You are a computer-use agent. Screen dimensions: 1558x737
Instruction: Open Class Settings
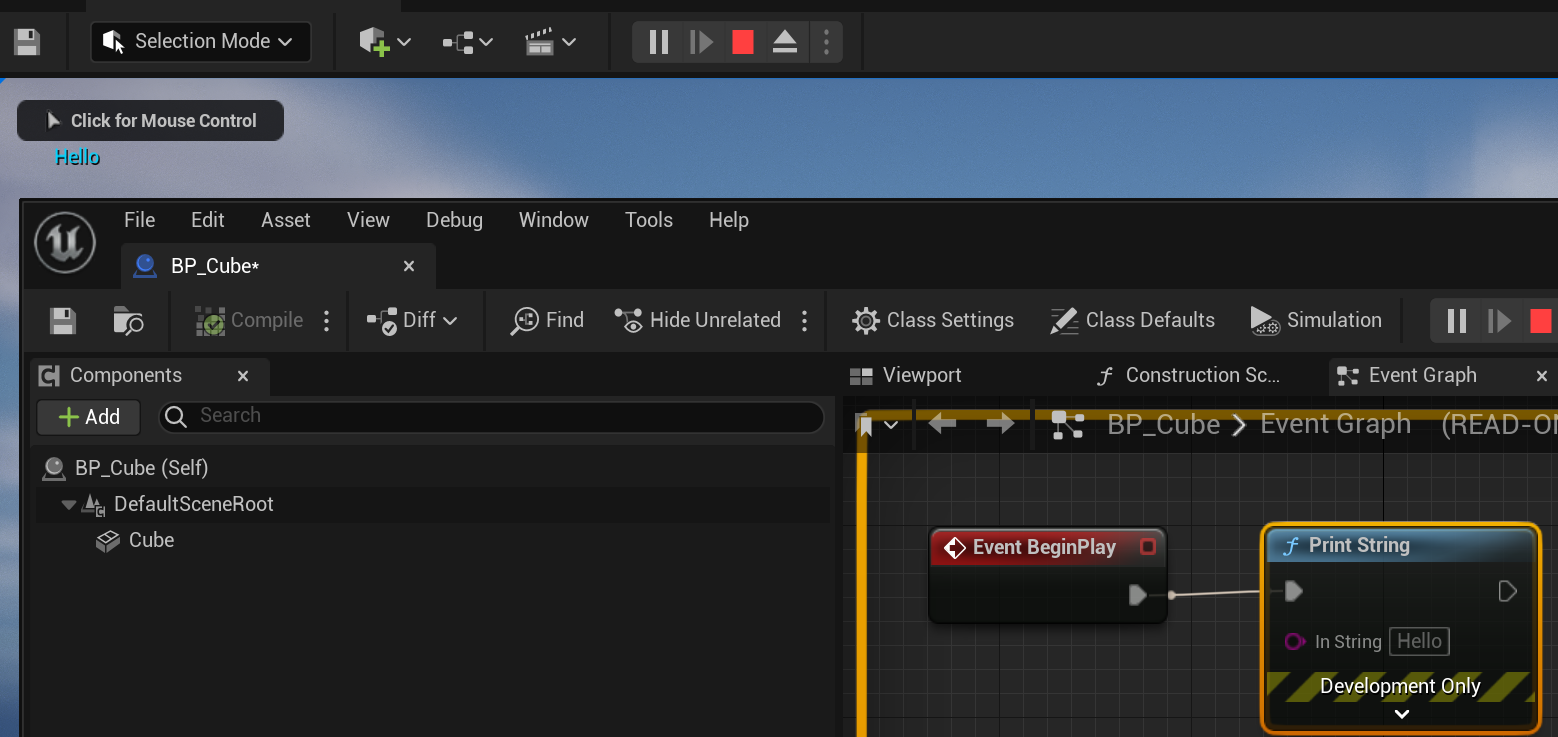coord(933,320)
